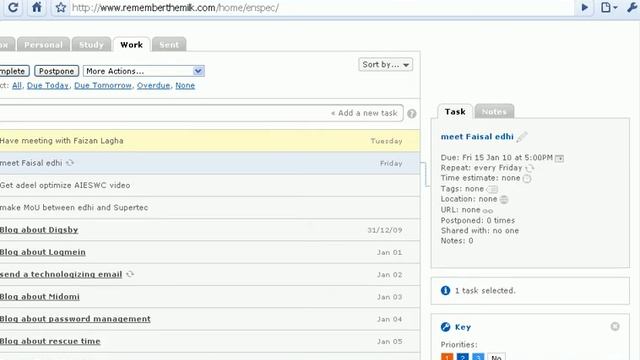Click the info icon beside '1 task selected'
Screen dimensions: 640x360
coord(445,291)
